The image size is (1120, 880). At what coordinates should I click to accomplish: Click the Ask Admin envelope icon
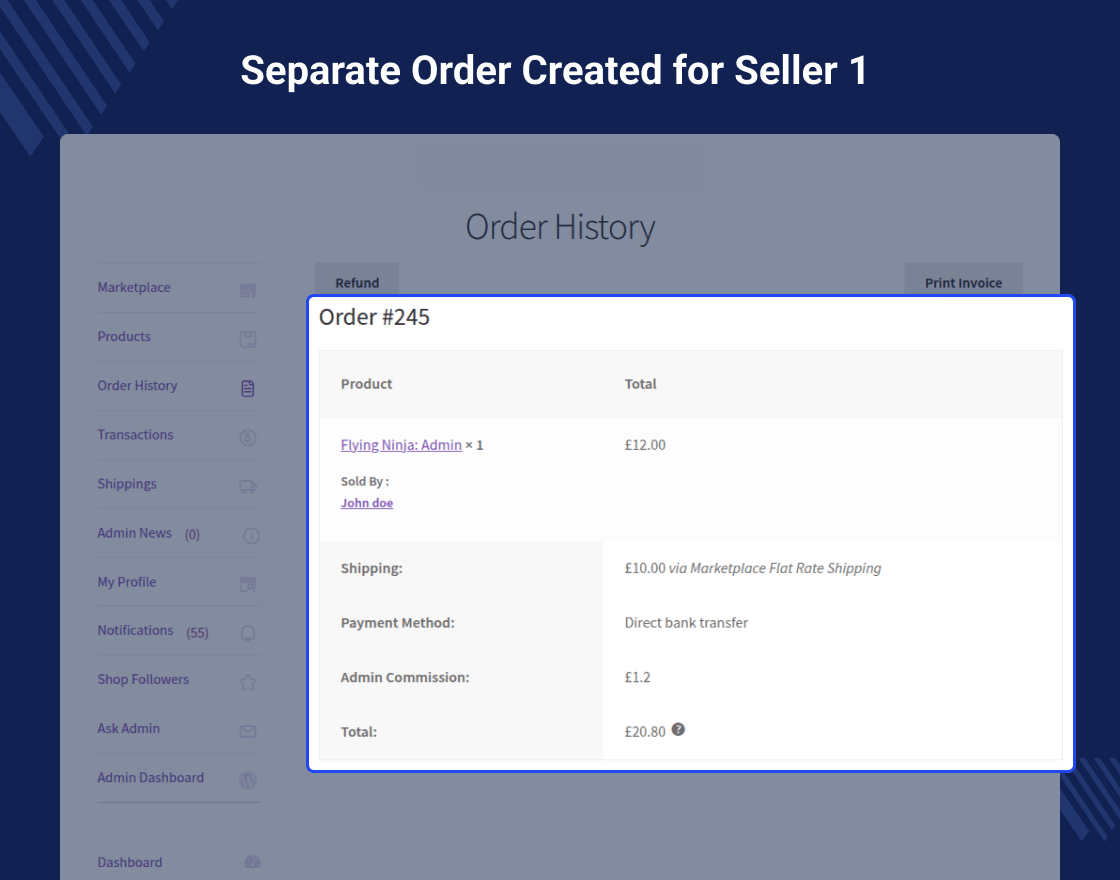point(248,731)
